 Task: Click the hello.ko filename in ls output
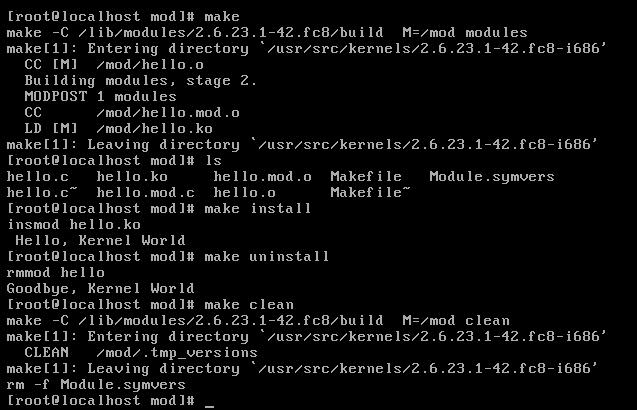pos(132,177)
